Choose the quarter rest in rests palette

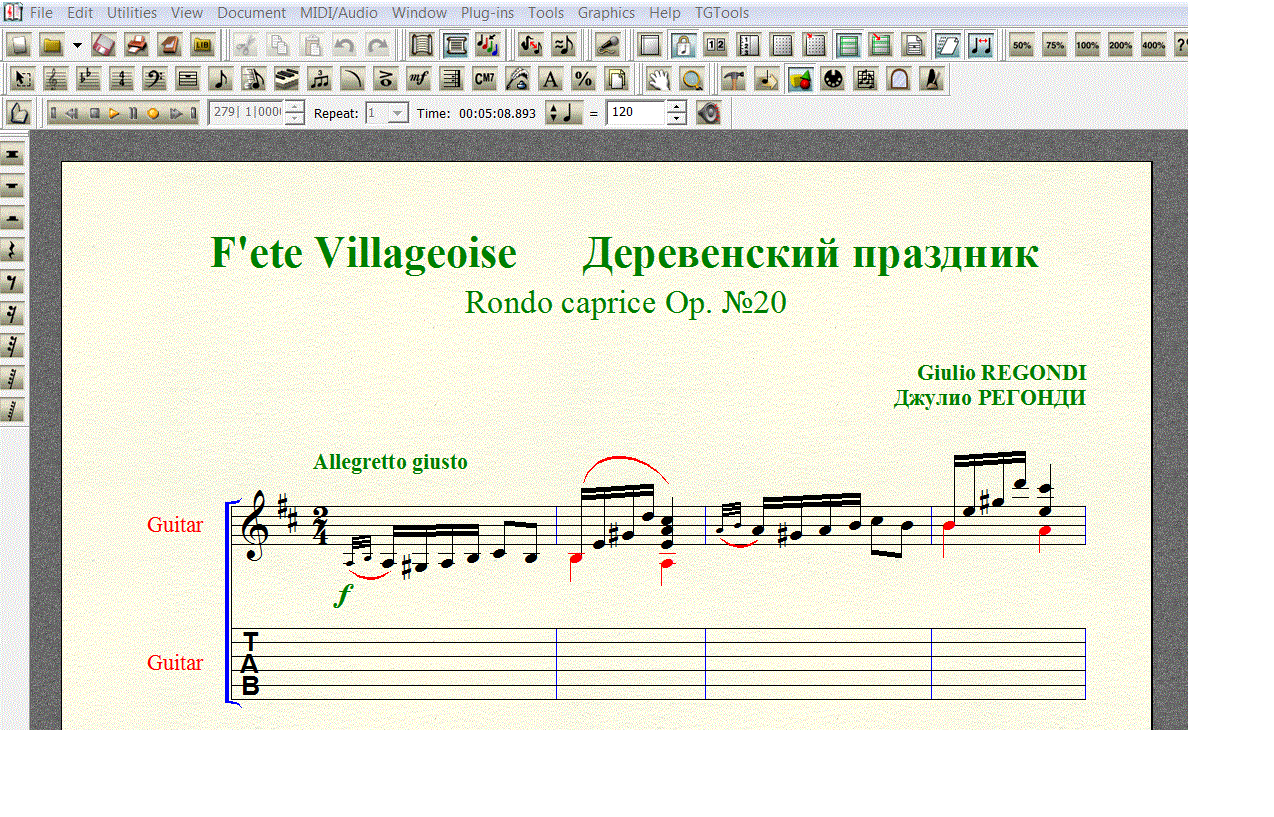point(13,250)
